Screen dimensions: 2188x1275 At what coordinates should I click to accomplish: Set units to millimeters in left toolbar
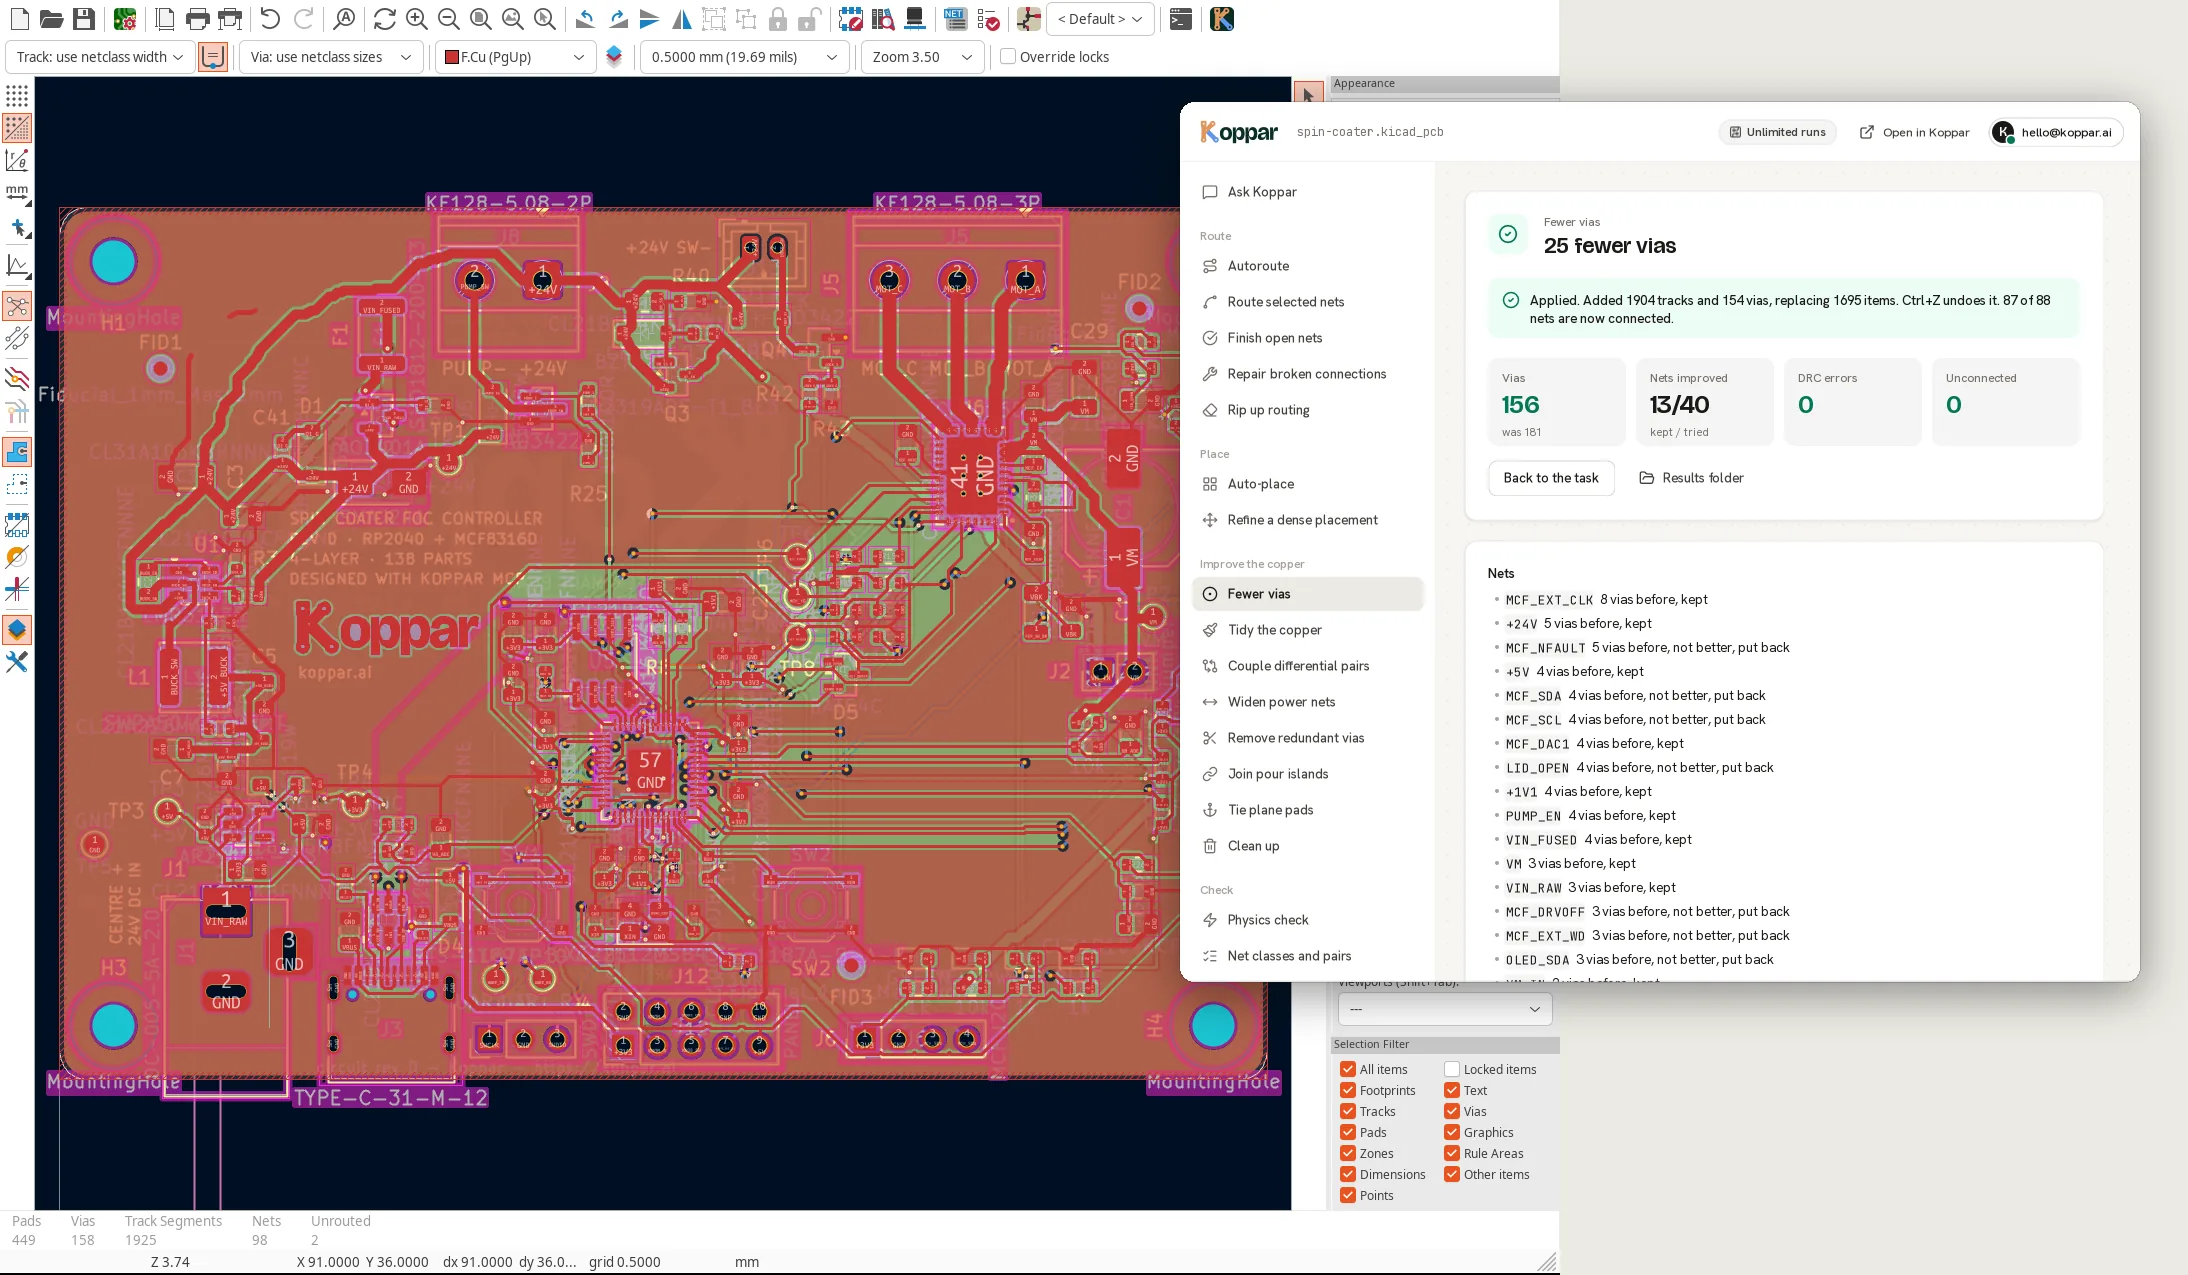click(17, 192)
